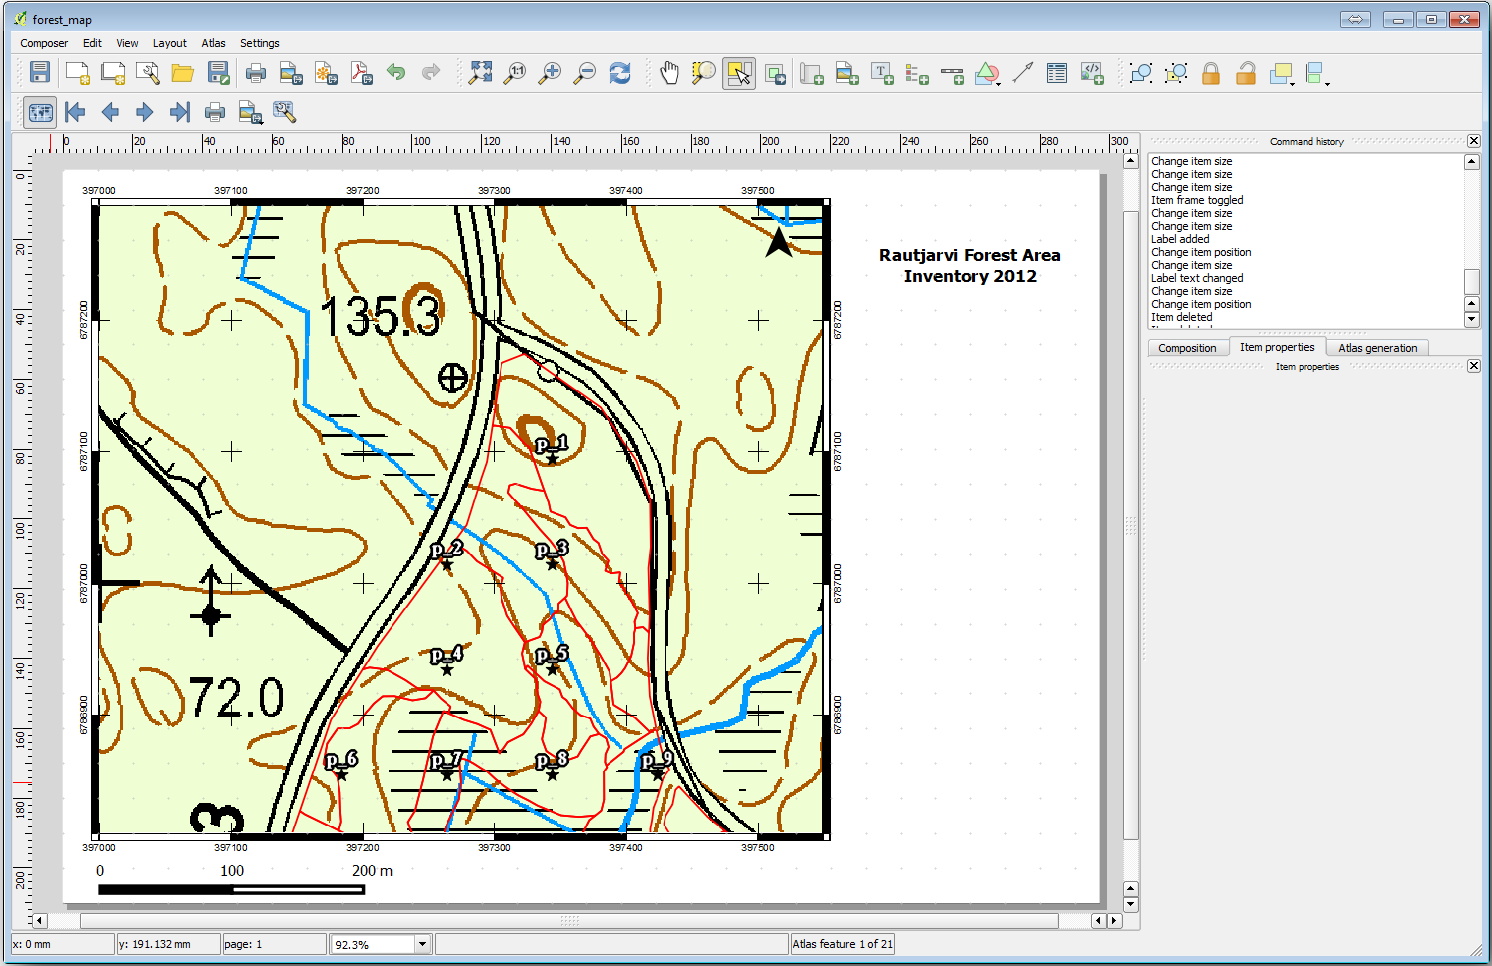Image resolution: width=1492 pixels, height=966 pixels.
Task: Select the Add new map tool
Action: coord(811,72)
